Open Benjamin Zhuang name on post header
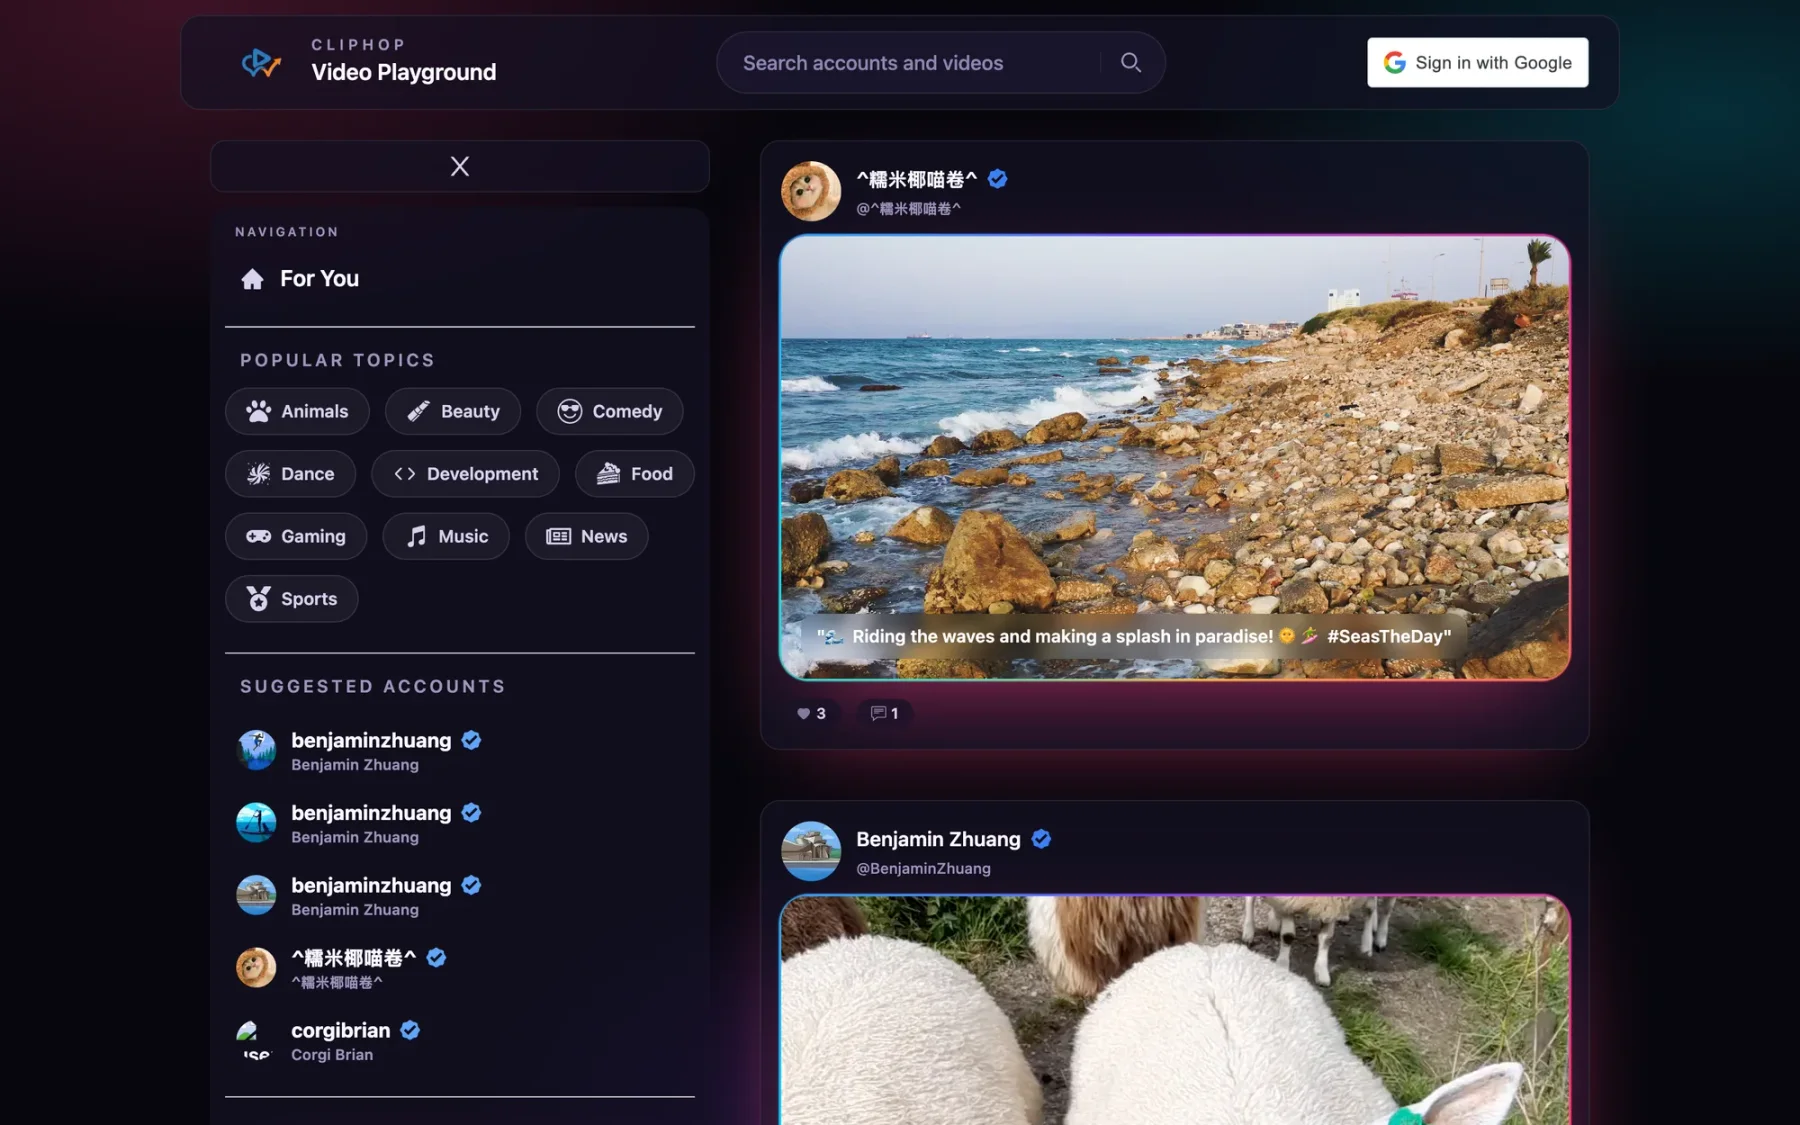Image resolution: width=1800 pixels, height=1125 pixels. tap(938, 839)
